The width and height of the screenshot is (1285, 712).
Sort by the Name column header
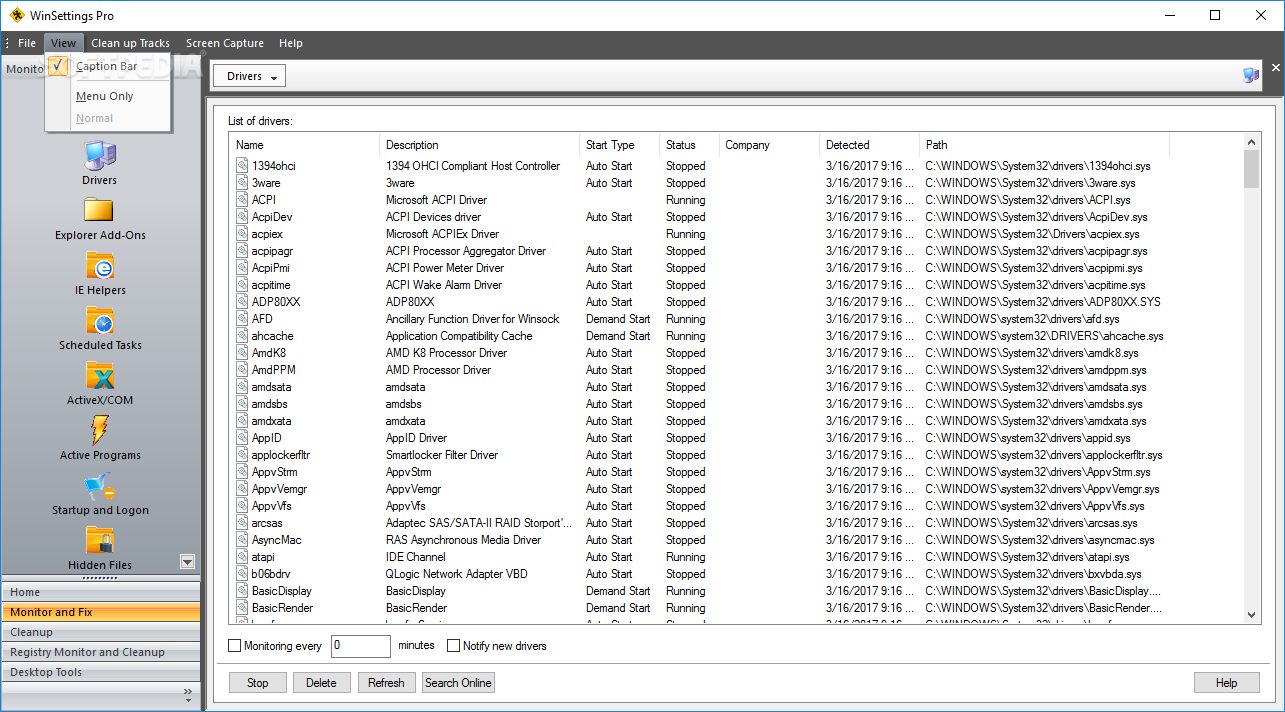pos(304,145)
